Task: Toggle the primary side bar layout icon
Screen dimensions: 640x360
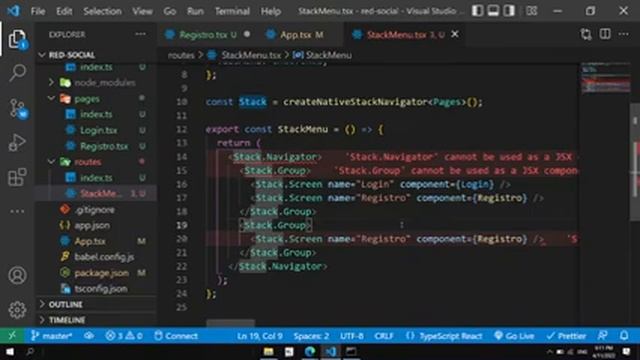Action: tap(477, 11)
